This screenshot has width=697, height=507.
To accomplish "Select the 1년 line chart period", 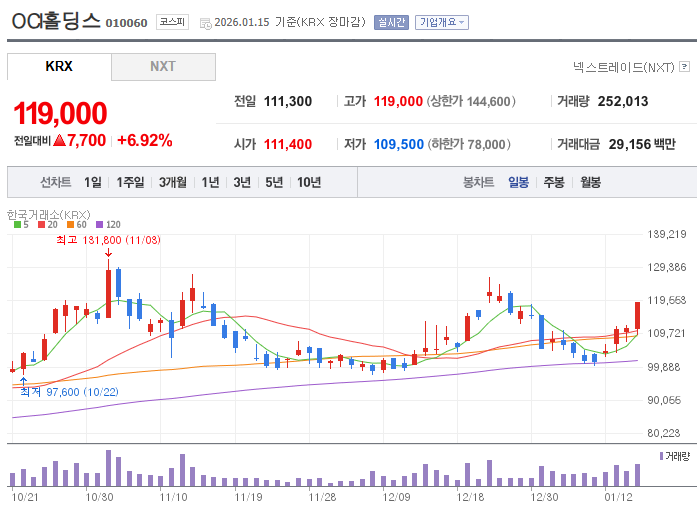I will coord(210,182).
